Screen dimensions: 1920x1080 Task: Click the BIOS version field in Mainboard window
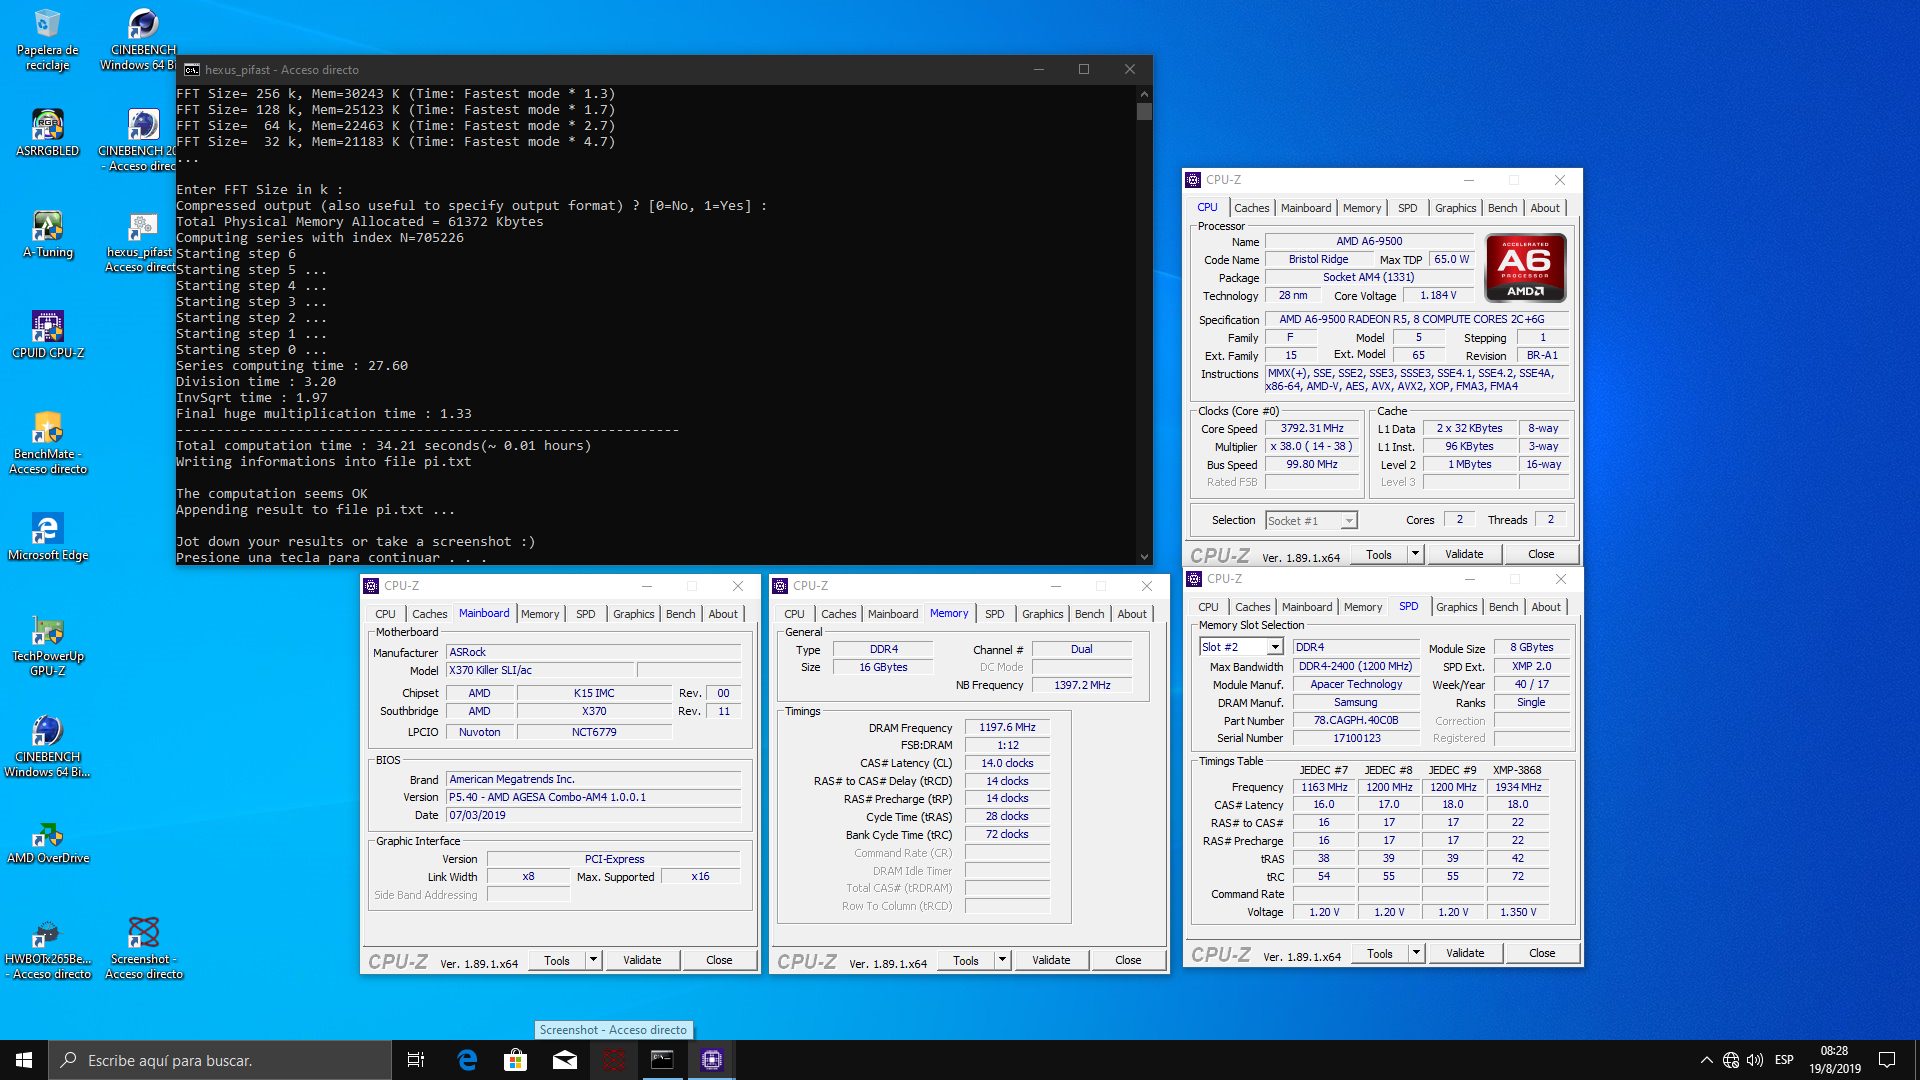pyautogui.click(x=594, y=797)
